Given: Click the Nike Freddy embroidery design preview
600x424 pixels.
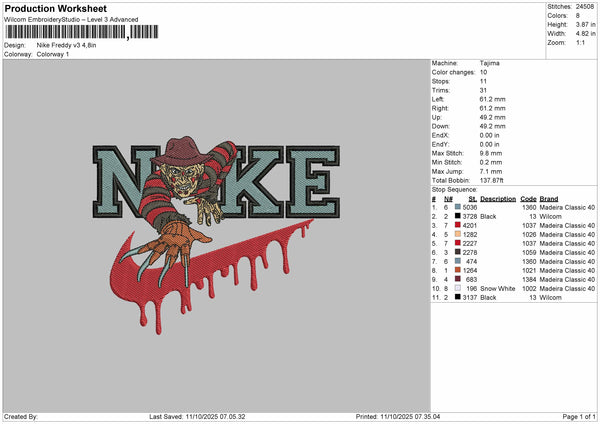Looking at the screenshot, I should pyautogui.click(x=216, y=235).
